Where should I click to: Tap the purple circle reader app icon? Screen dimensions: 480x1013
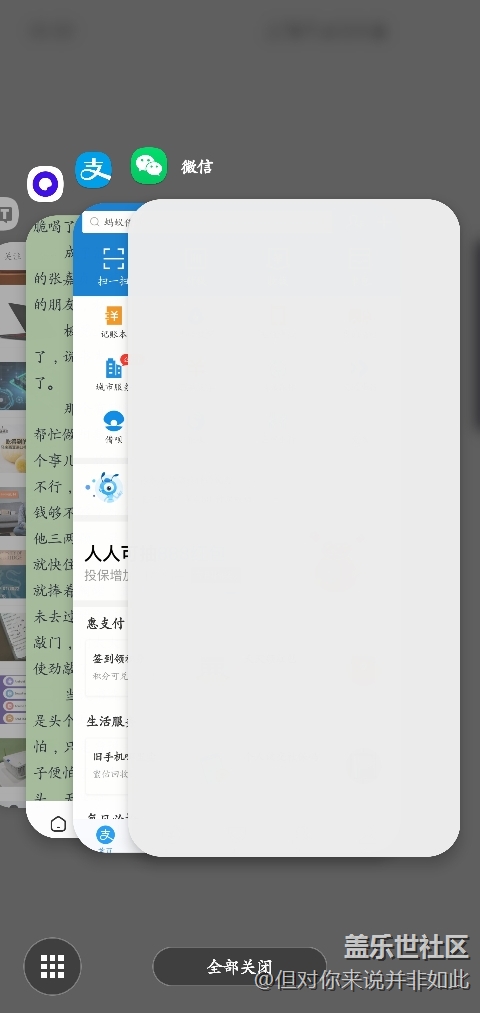(x=45, y=184)
